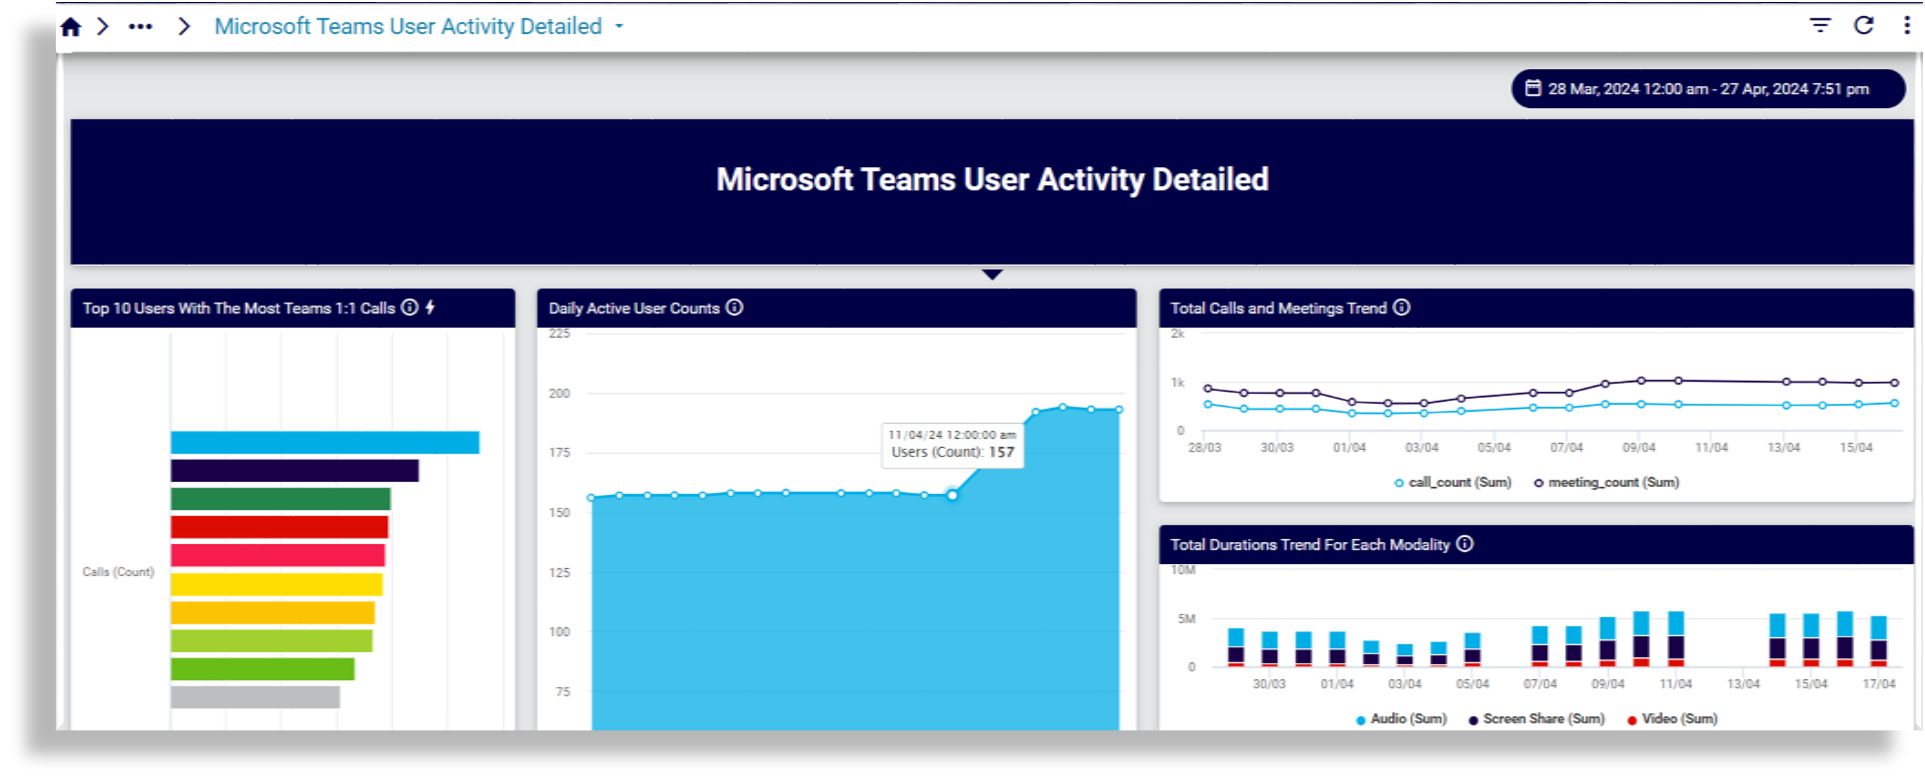Click the Total Durations Trend For Each Modality title
1925x781 pixels.
(x=1310, y=544)
